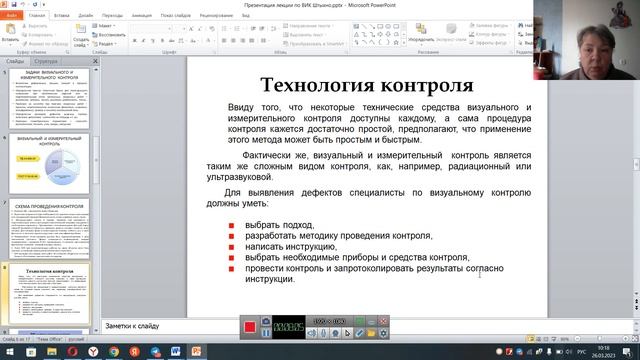Switch to the Слайды panel tab

pyautogui.click(x=15, y=61)
